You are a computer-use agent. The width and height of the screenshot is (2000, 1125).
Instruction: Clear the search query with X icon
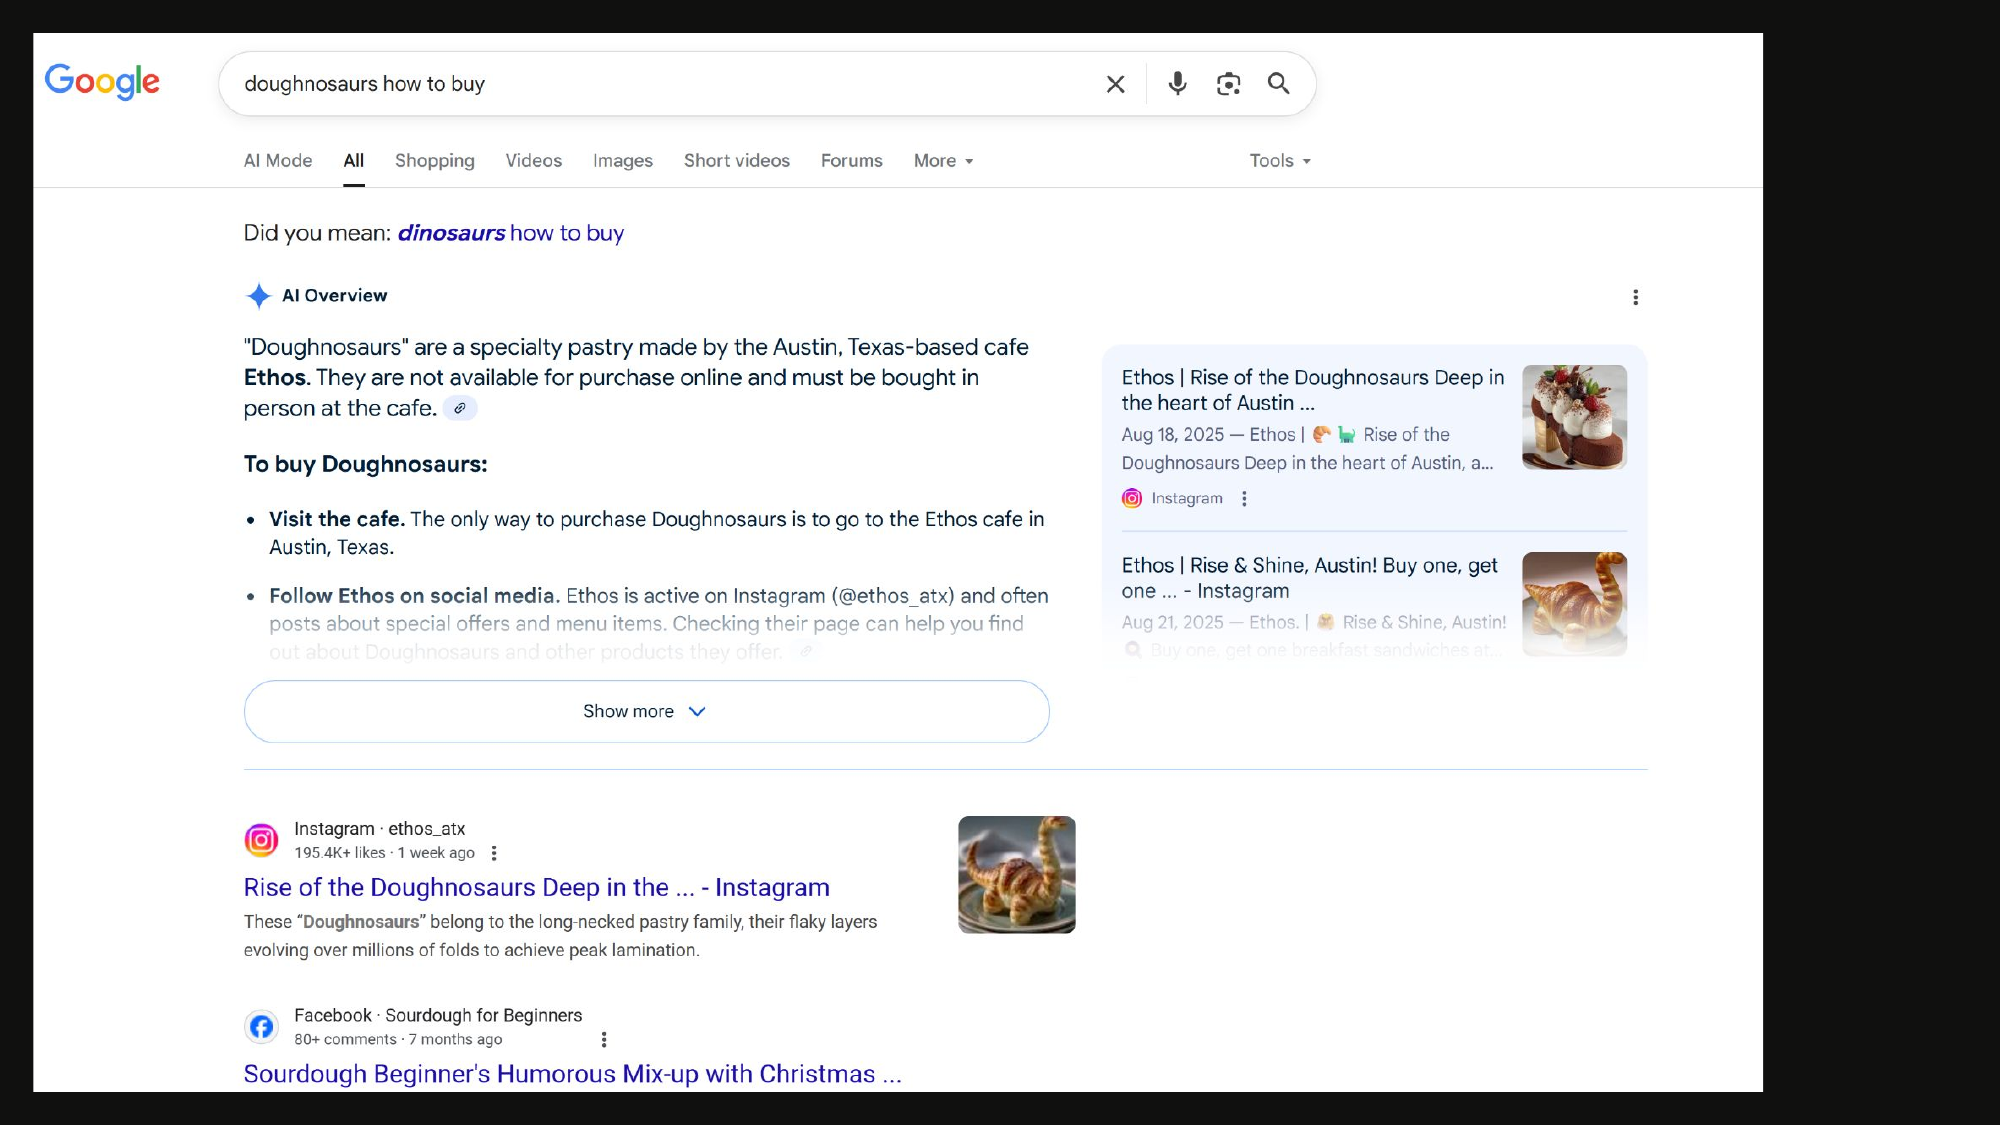(1115, 84)
